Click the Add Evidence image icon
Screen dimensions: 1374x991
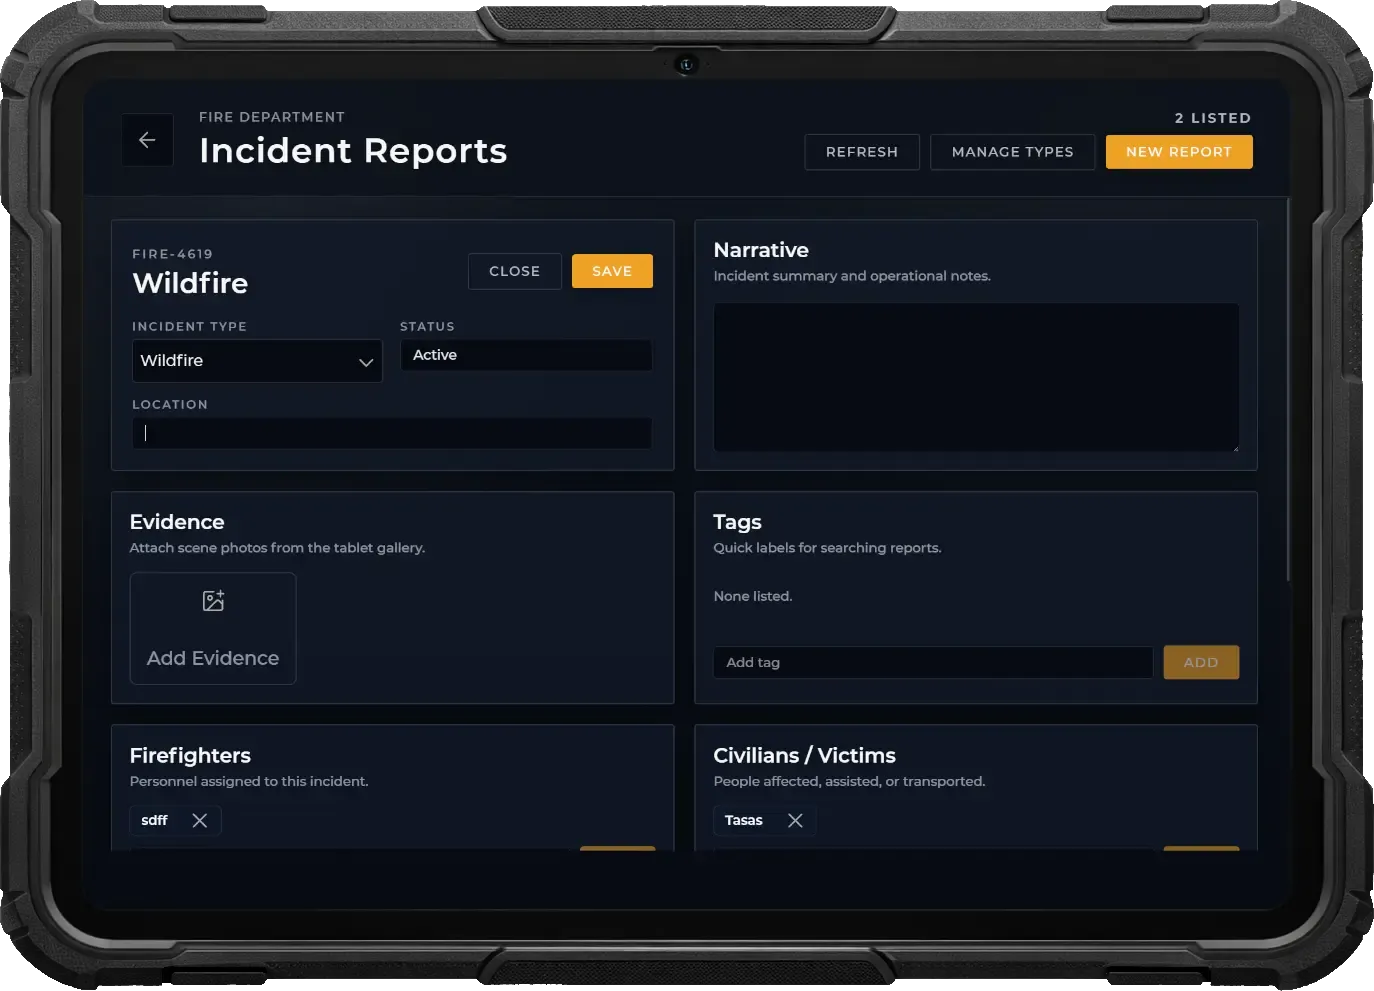[x=213, y=600]
